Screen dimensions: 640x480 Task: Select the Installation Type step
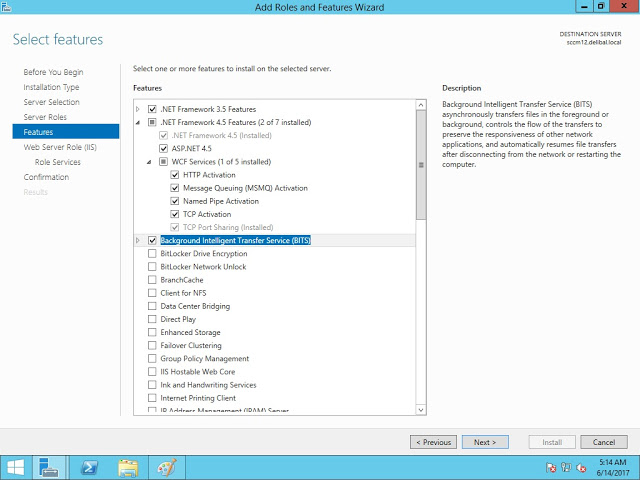tap(51, 87)
